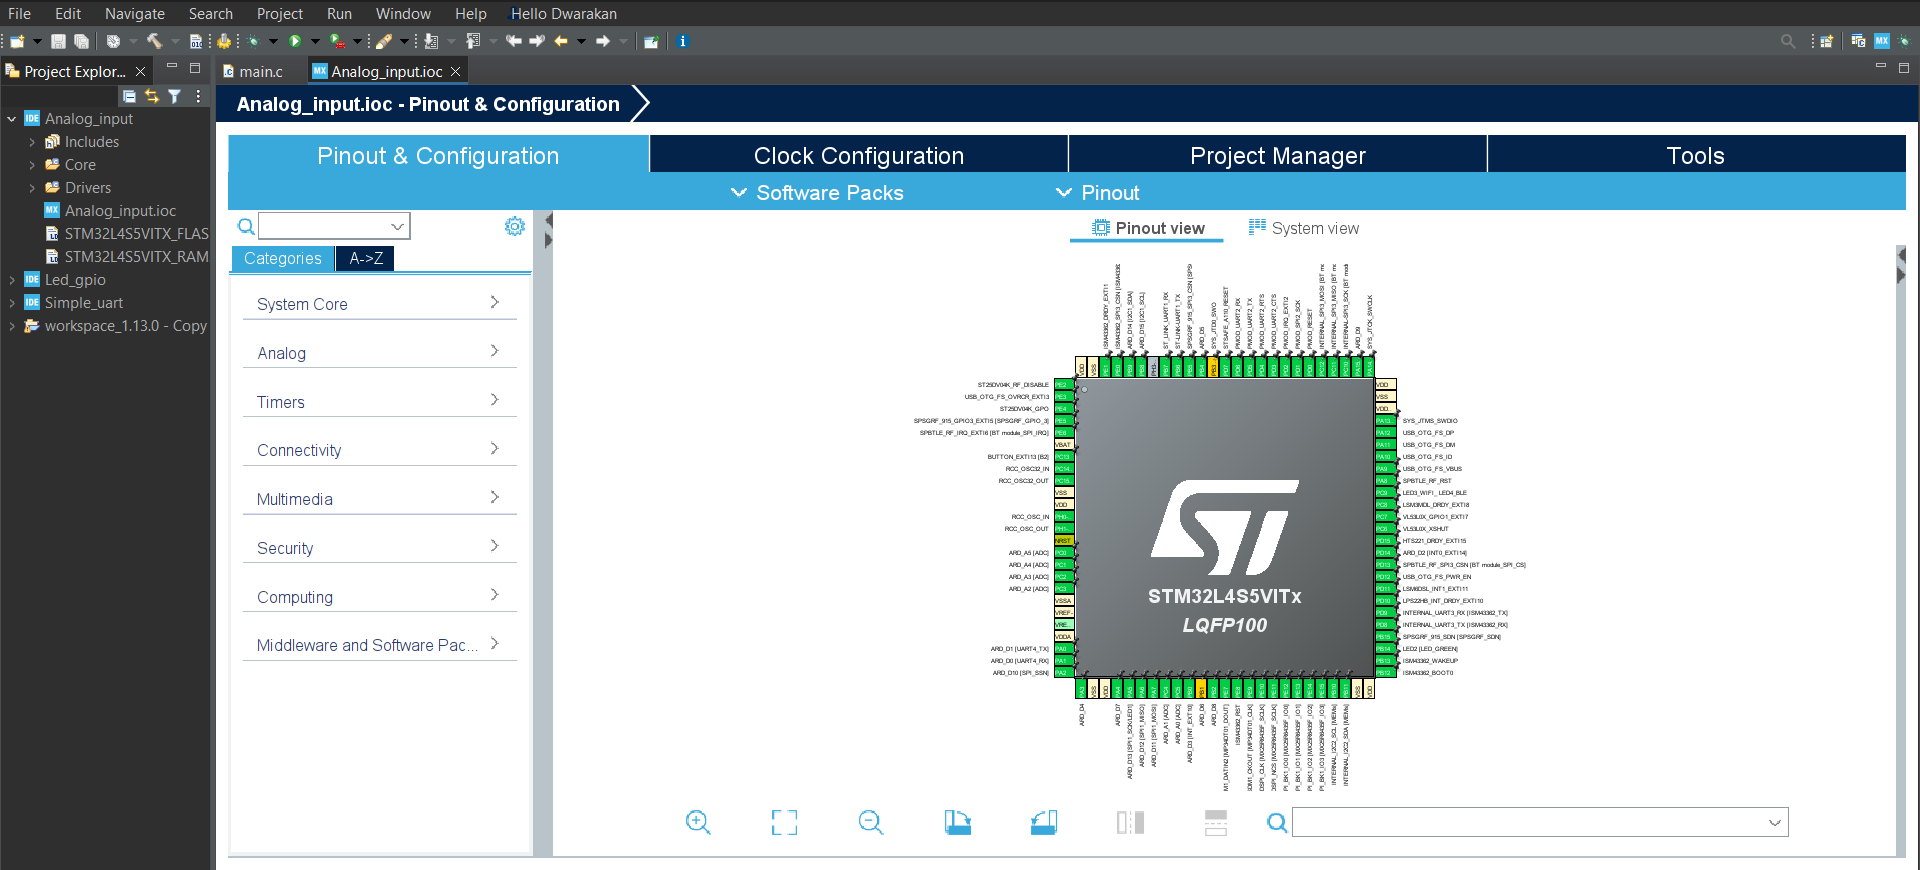Expand the Simple_uart project

12,303
